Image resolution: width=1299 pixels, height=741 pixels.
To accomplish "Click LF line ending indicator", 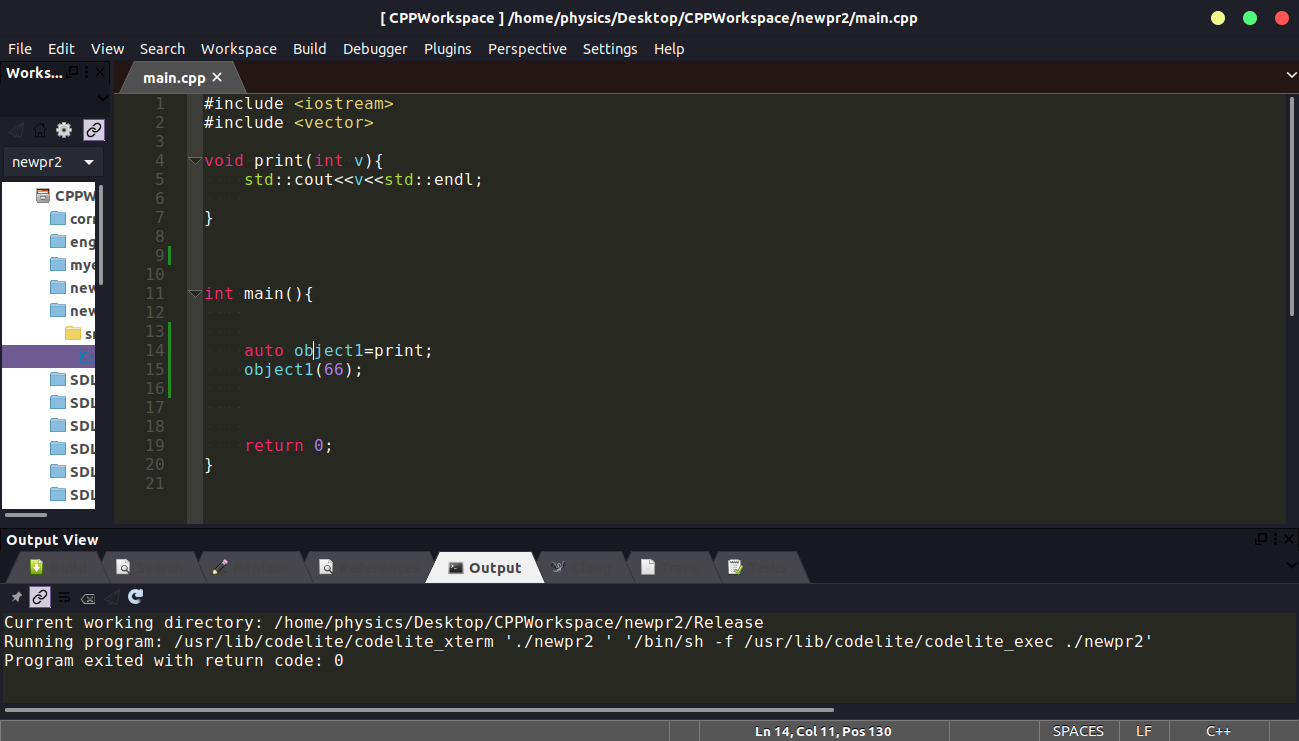I will [x=1143, y=730].
